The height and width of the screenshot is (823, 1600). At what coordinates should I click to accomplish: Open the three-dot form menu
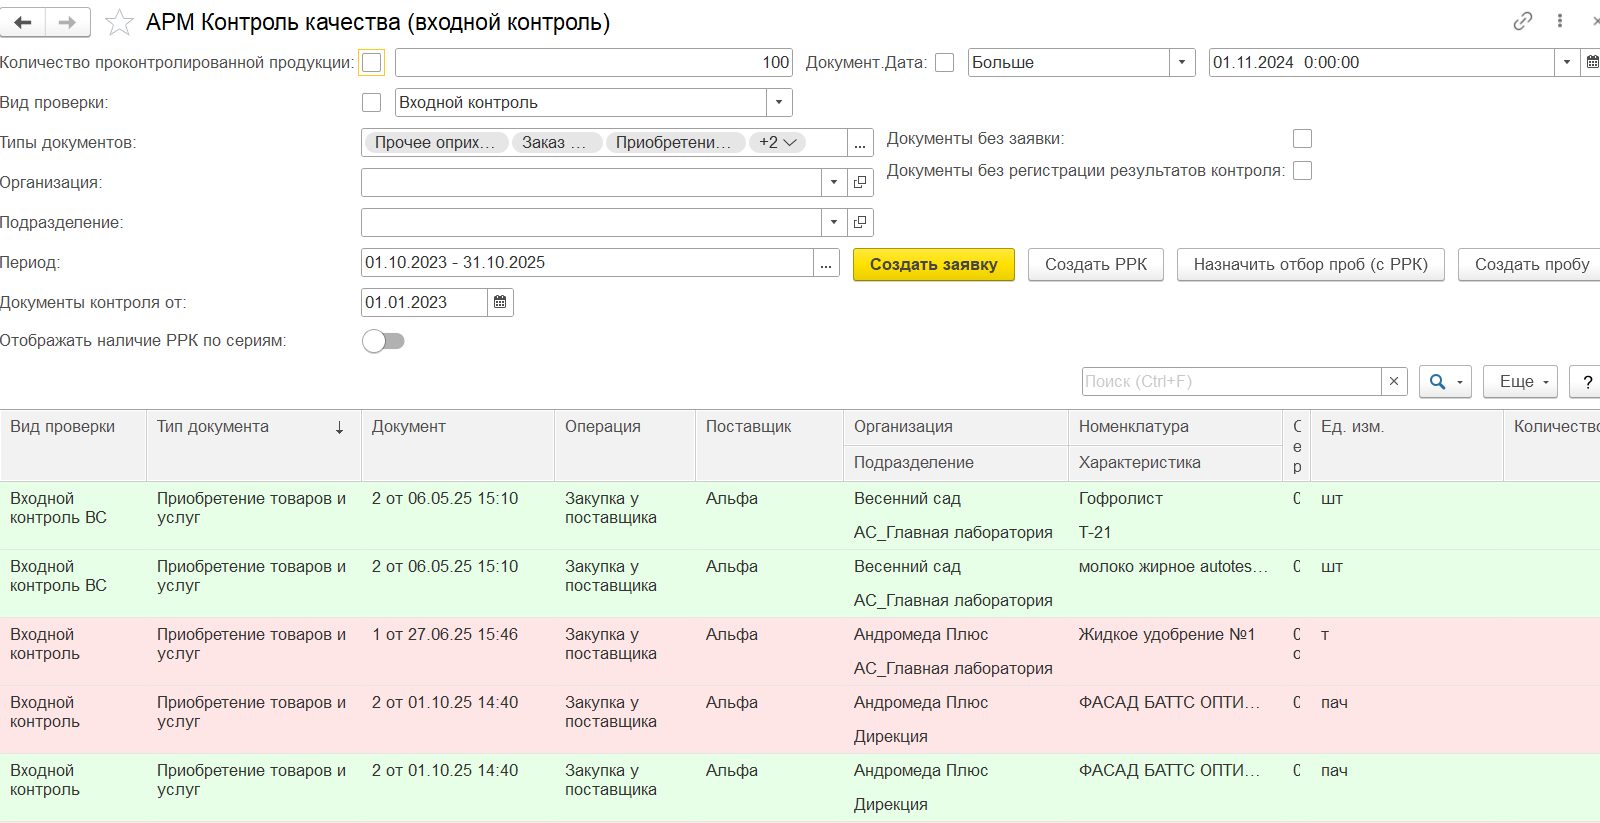tap(1560, 21)
